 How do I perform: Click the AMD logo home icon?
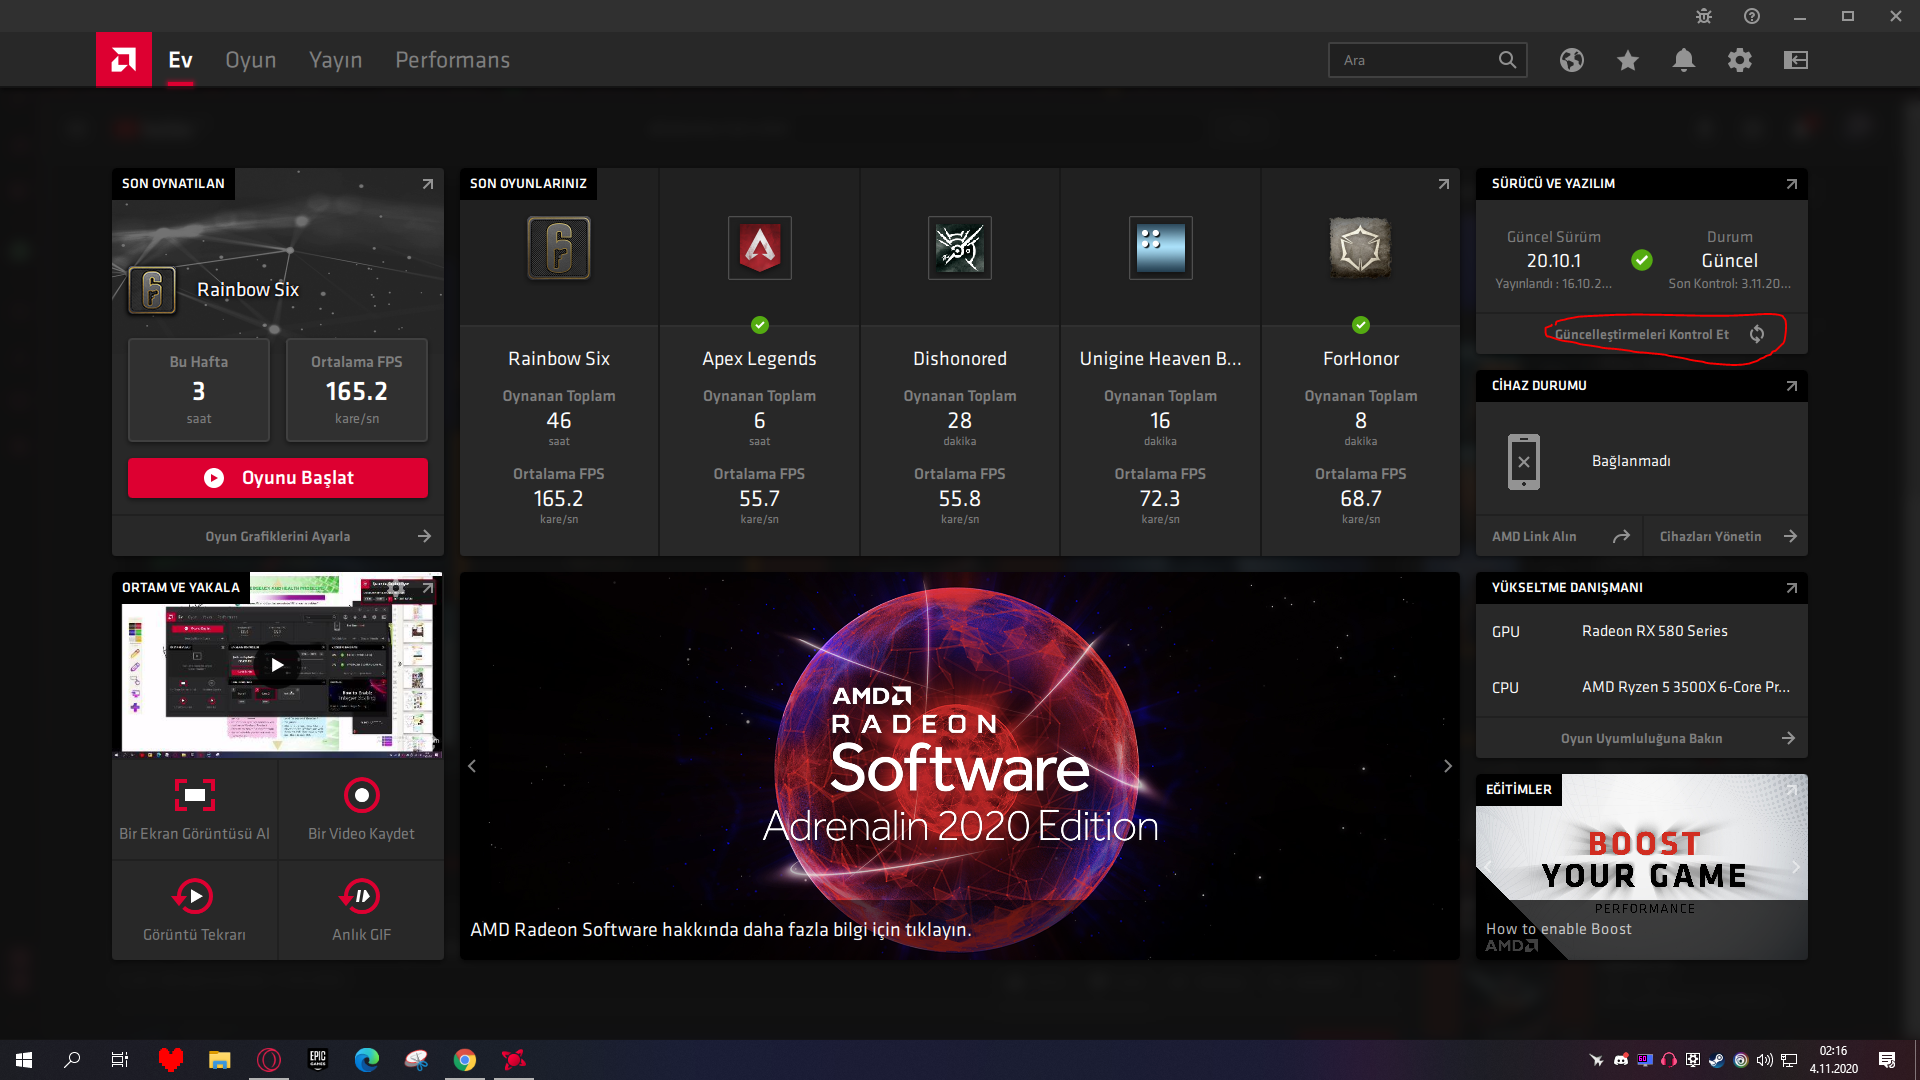click(124, 60)
